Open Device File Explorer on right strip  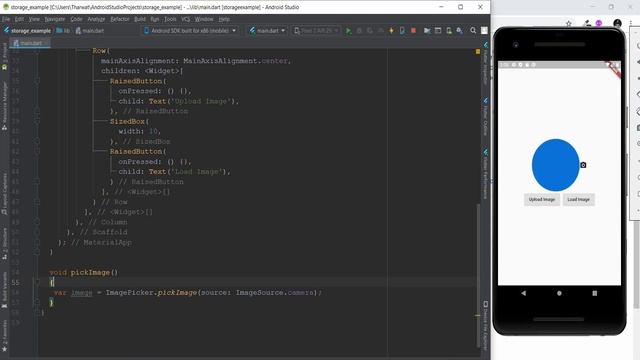click(x=486, y=326)
